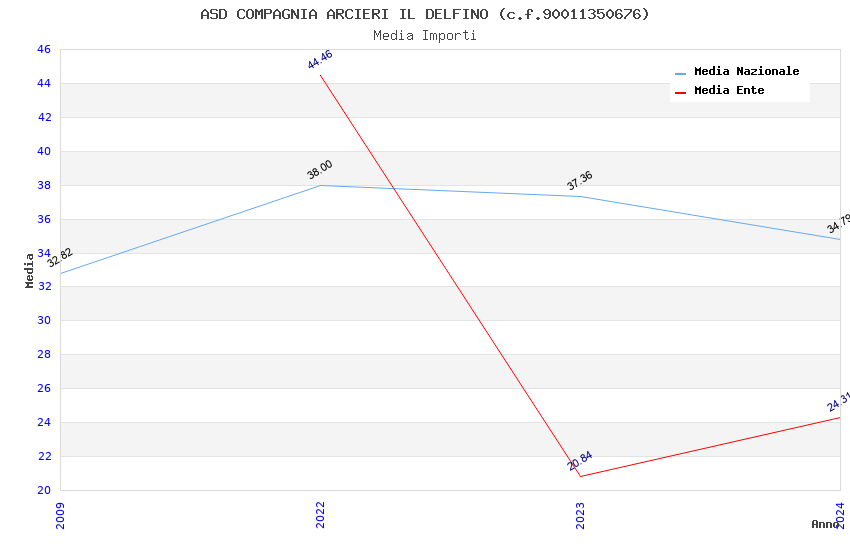Click the 32.82 data point label
The image size is (850, 550).
60,258
